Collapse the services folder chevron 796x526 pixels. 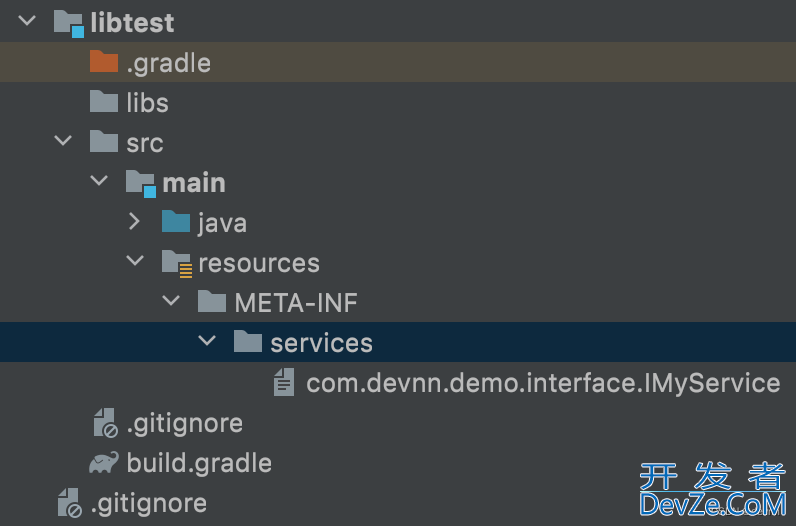pyautogui.click(x=207, y=341)
